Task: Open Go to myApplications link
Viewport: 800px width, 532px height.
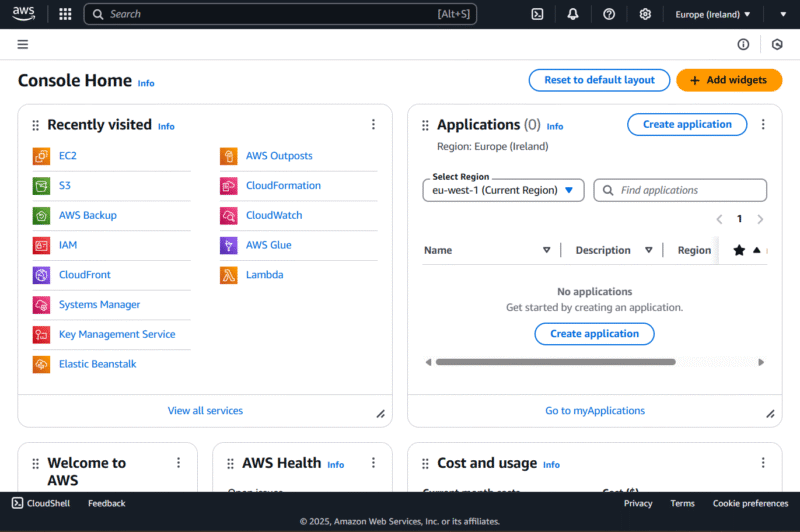Action: pyautogui.click(x=595, y=411)
